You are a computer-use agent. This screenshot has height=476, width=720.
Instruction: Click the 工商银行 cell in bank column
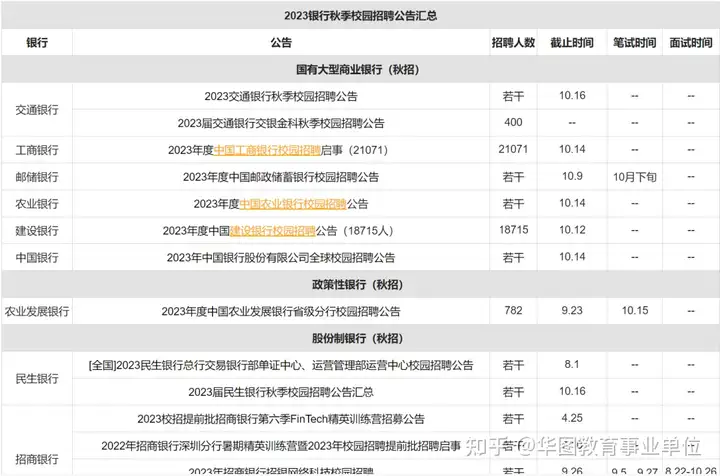pos(37,150)
